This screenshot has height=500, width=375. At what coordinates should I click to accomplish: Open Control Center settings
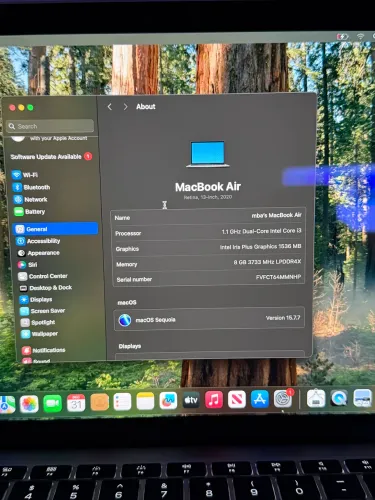click(x=43, y=276)
